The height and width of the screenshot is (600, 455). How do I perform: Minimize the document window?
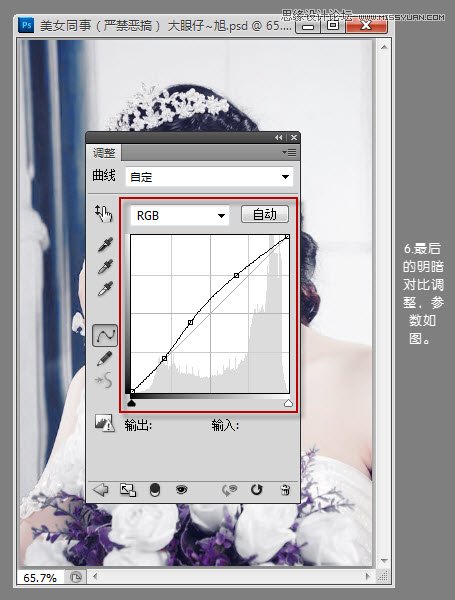(x=308, y=26)
